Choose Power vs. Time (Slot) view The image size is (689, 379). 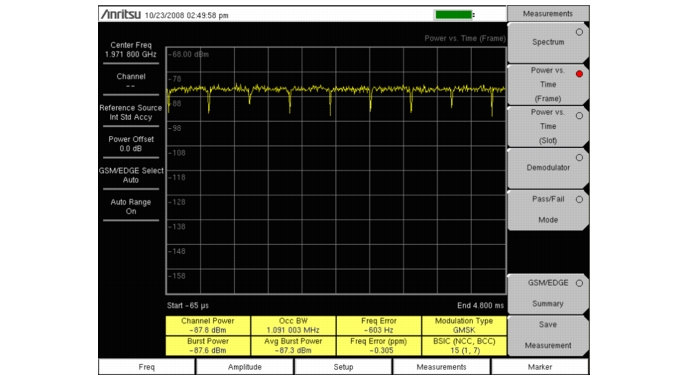coord(548,126)
